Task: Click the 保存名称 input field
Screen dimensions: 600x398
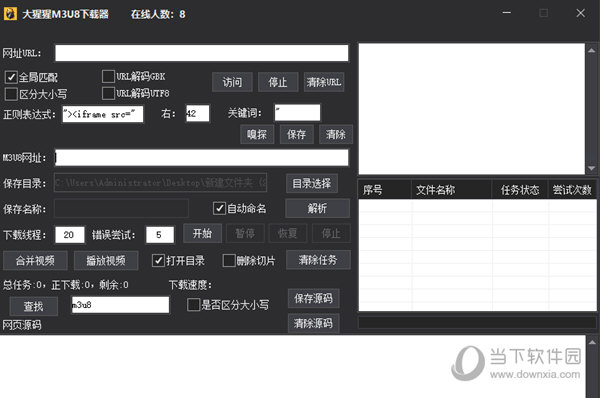Action: click(x=121, y=209)
